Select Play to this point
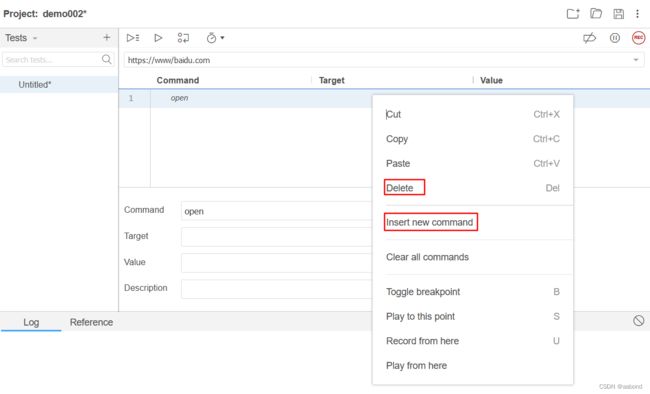 (x=473, y=316)
